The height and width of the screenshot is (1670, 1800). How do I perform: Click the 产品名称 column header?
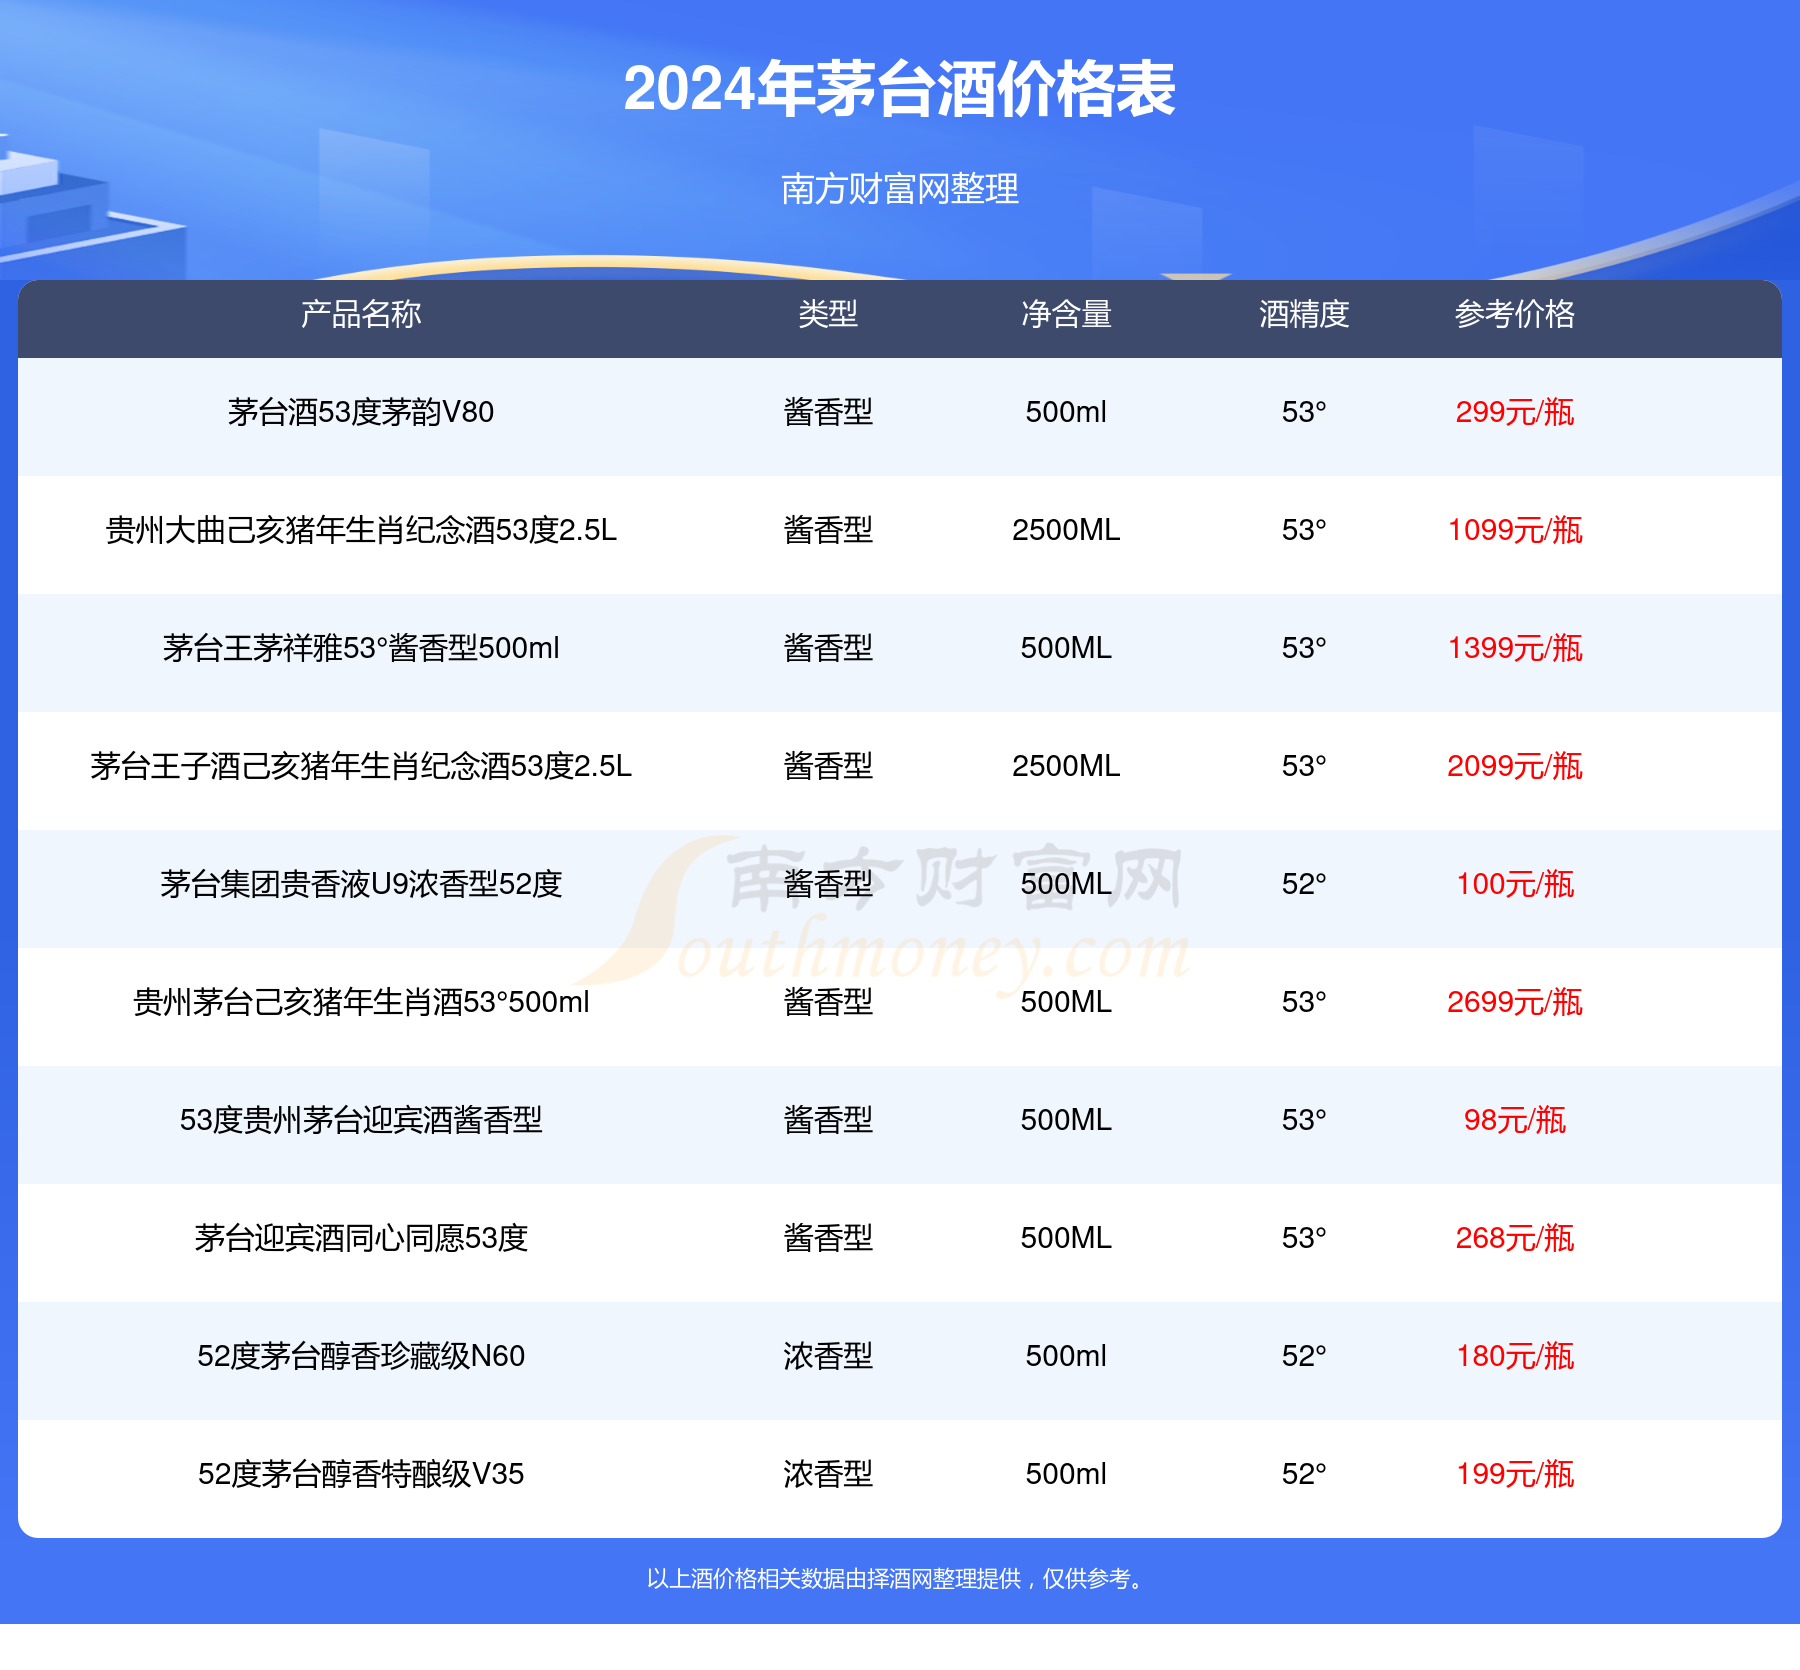click(361, 314)
